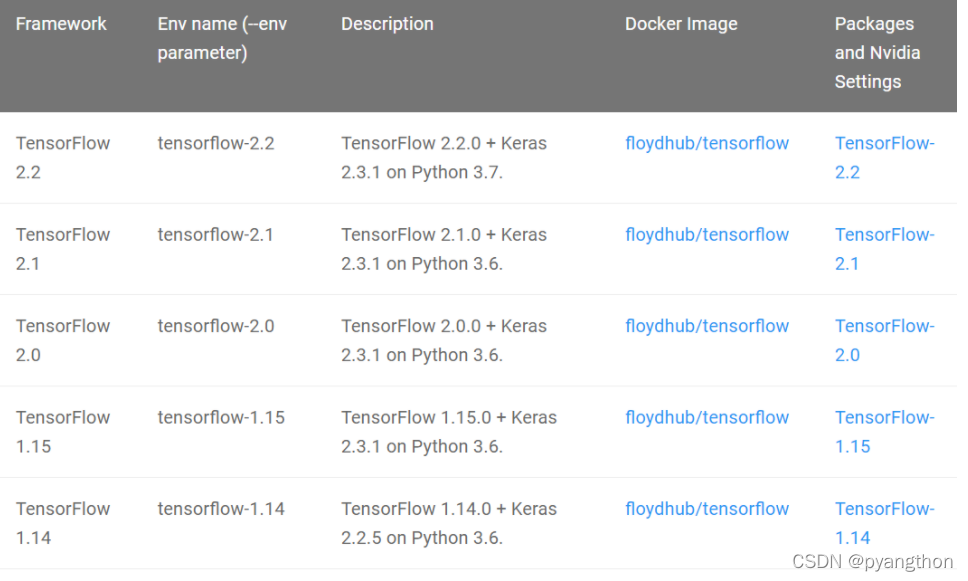Click description 'TensorFlow 2.1.0 + Keras 2.3.1'

pyautogui.click(x=444, y=249)
